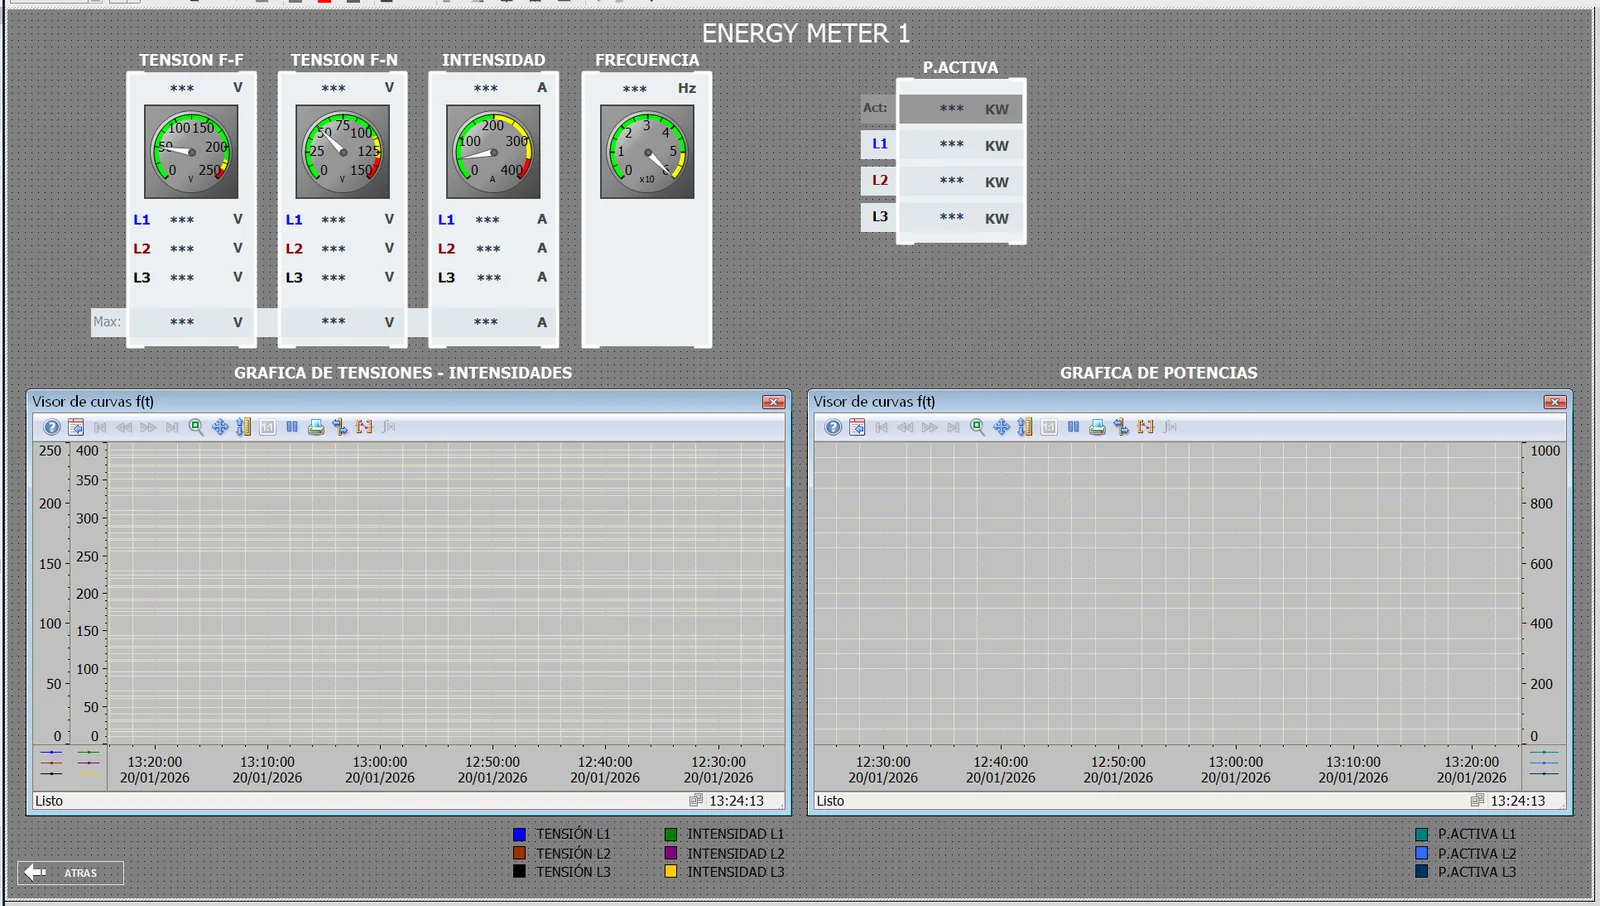Click the P.ACTIVA L1 legend color box
Image resolution: width=1600 pixels, height=906 pixels.
tap(1422, 834)
